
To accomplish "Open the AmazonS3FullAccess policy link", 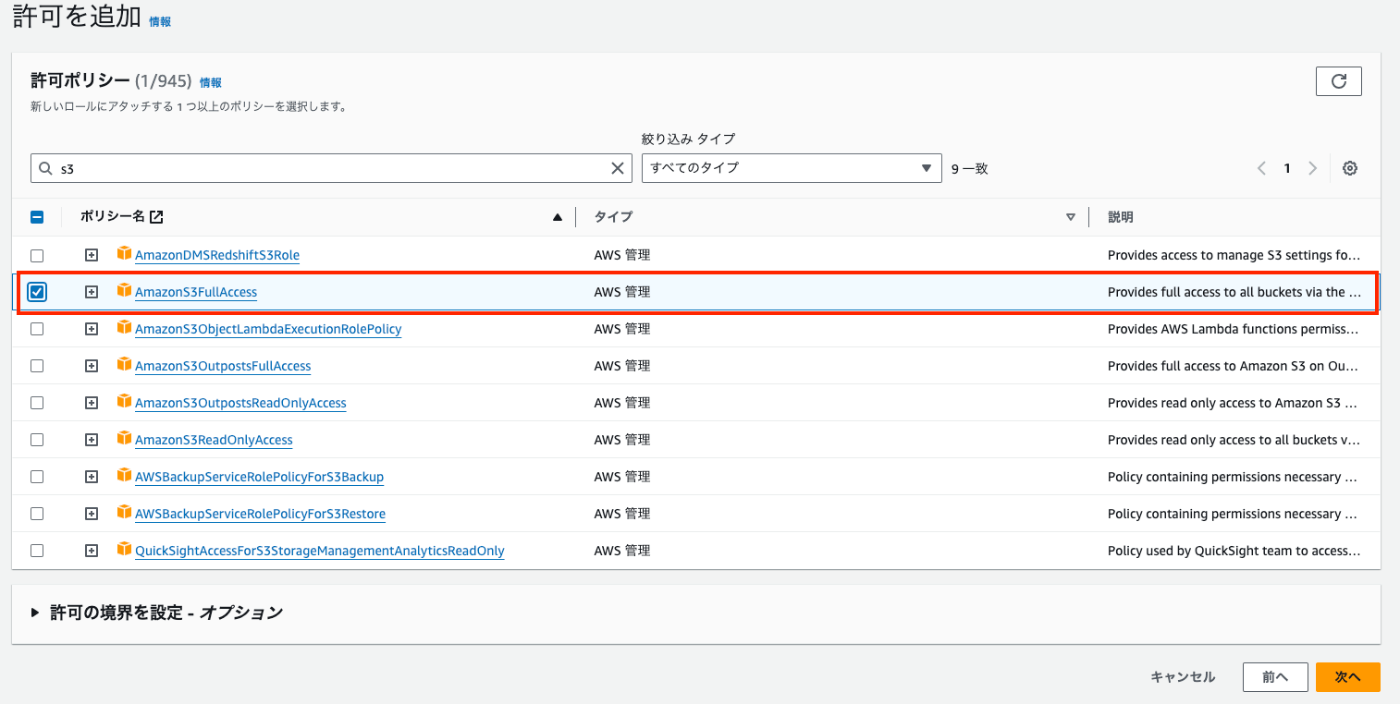I will pyautogui.click(x=196, y=292).
